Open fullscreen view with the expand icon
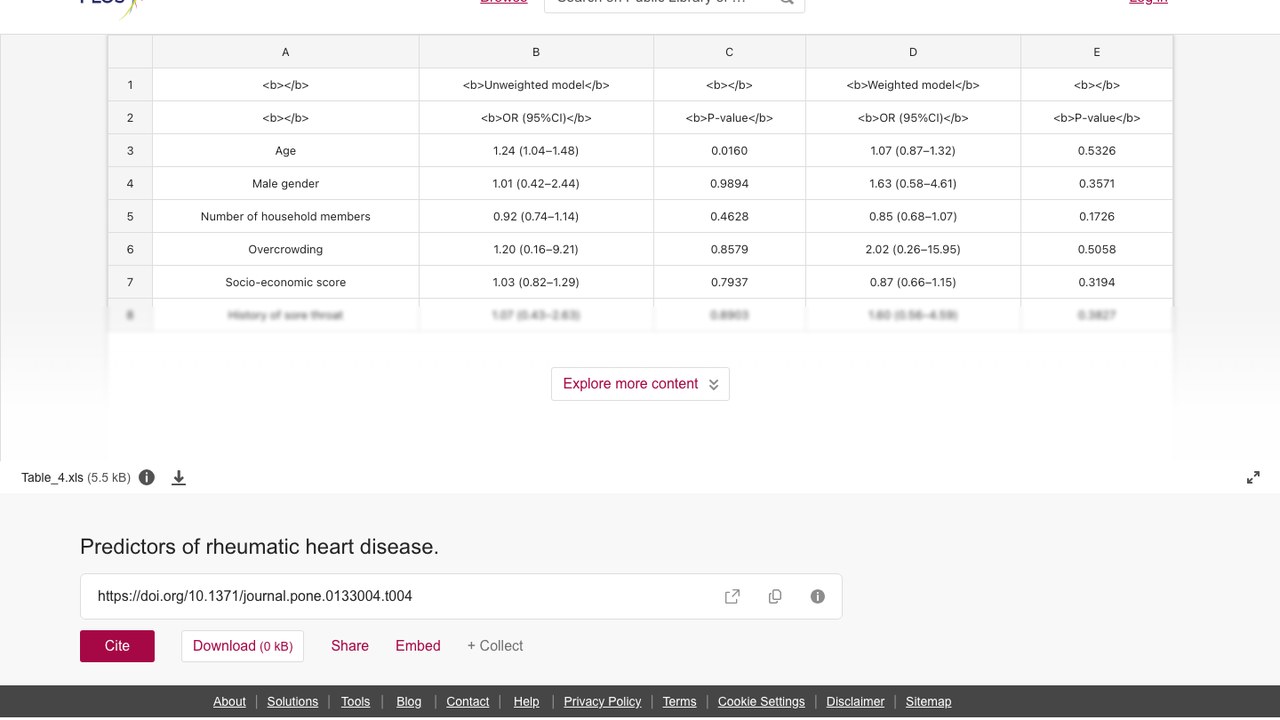1280x720 pixels. click(1253, 477)
